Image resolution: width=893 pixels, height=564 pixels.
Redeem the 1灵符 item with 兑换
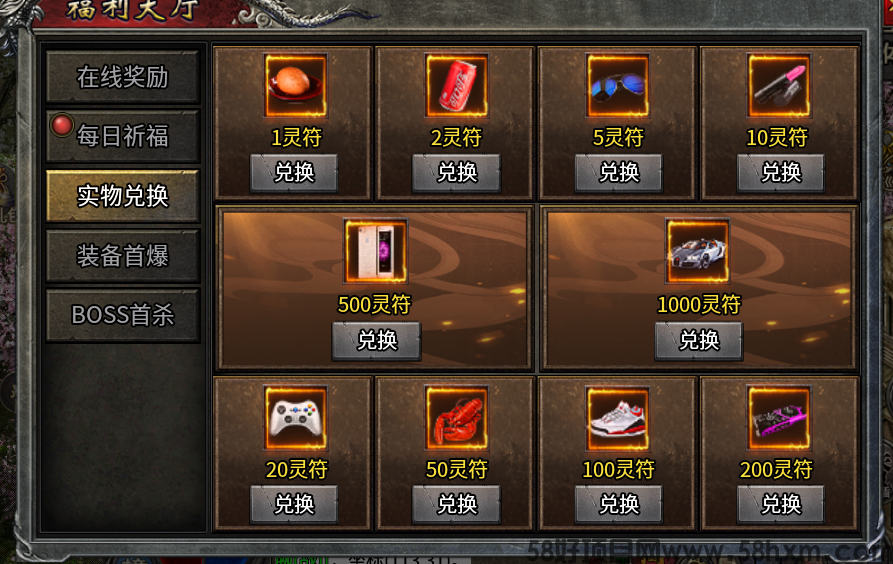point(294,172)
